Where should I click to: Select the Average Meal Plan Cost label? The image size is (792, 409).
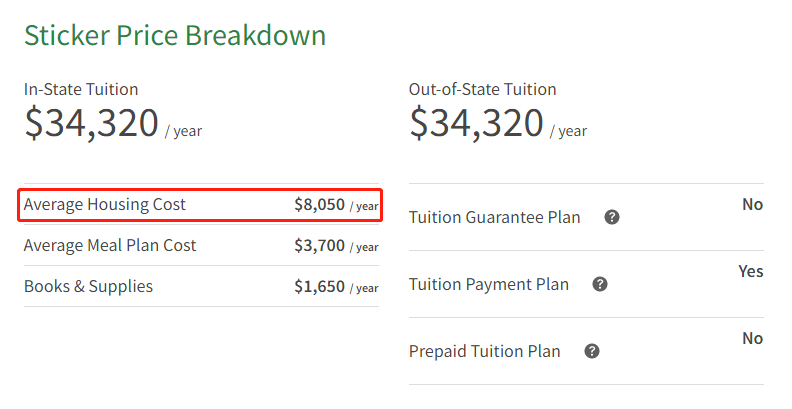pos(110,245)
